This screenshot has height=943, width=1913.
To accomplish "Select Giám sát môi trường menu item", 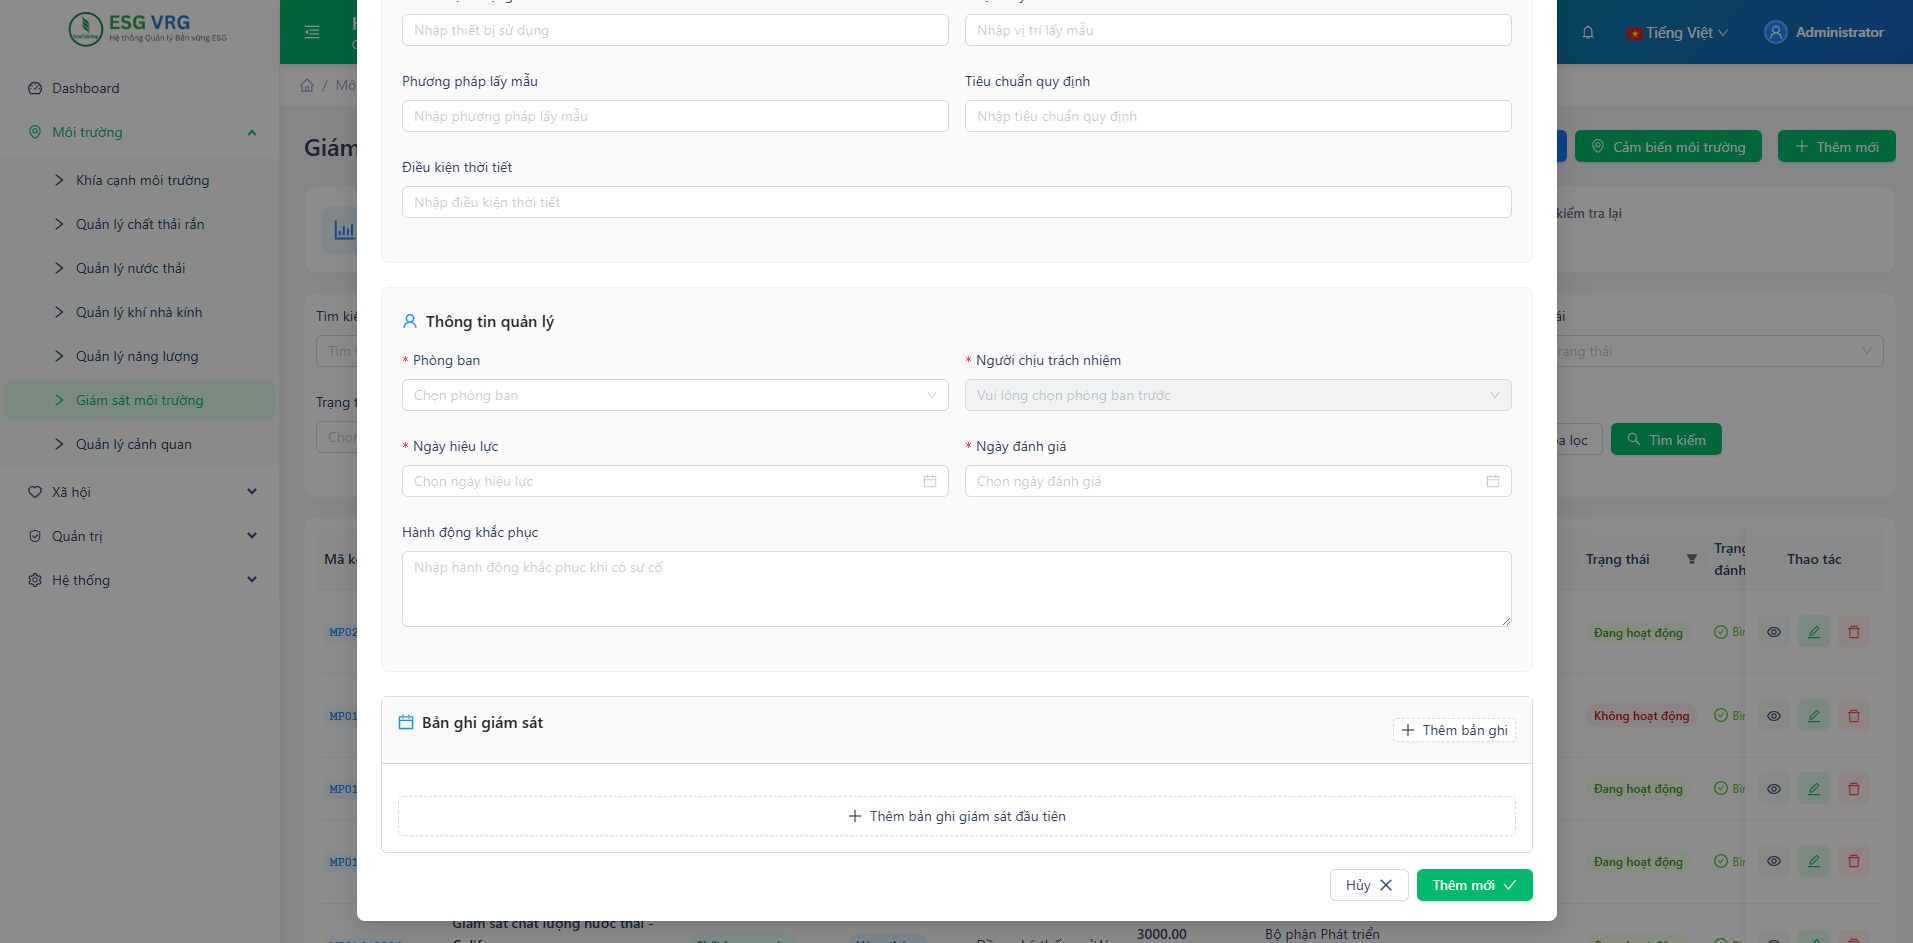I will click(140, 400).
